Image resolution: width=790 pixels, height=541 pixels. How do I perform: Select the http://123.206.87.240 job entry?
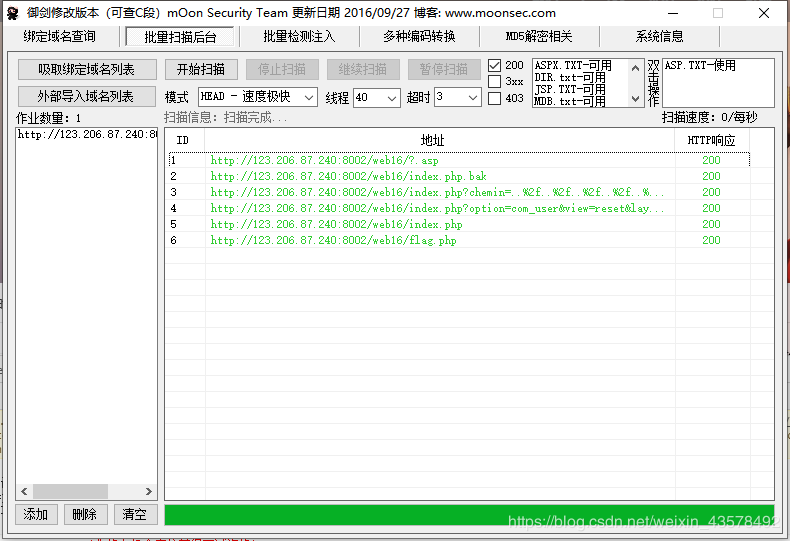point(87,134)
